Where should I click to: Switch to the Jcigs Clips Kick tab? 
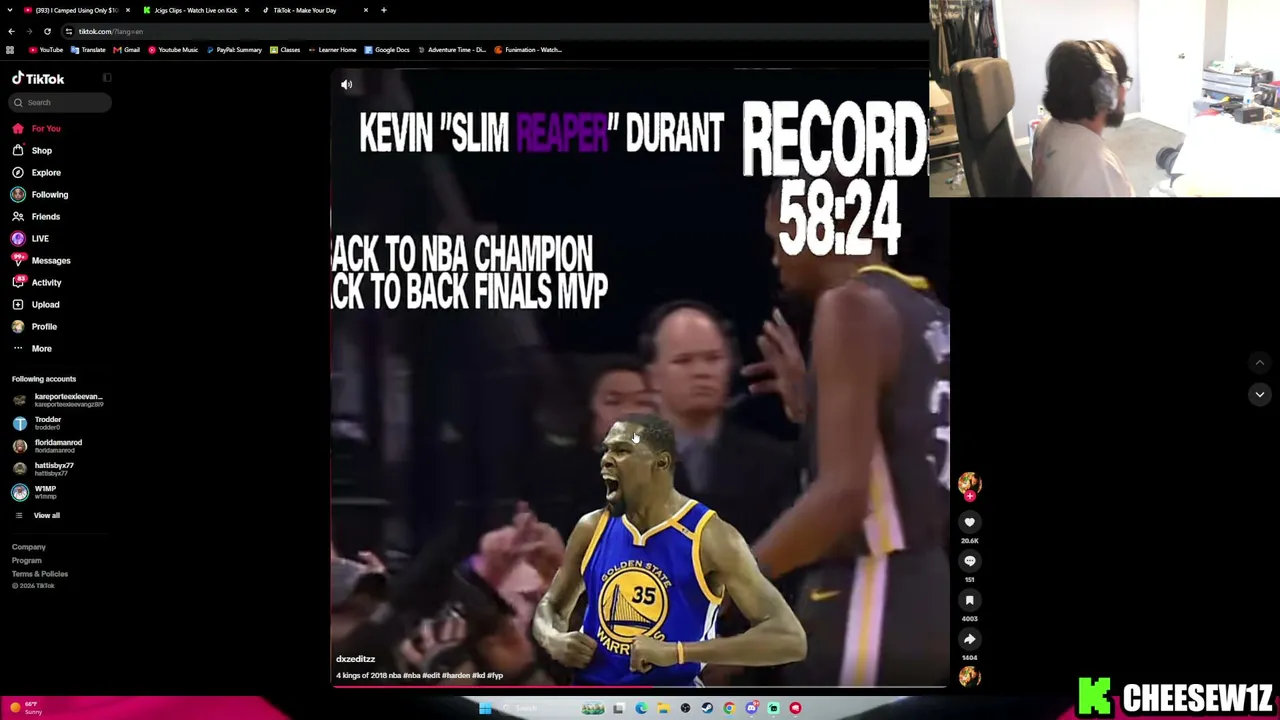pyautogui.click(x=195, y=10)
